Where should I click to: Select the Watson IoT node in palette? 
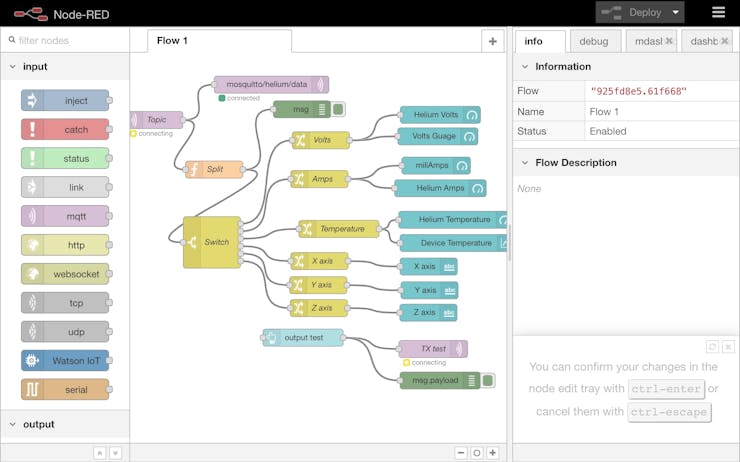point(65,361)
